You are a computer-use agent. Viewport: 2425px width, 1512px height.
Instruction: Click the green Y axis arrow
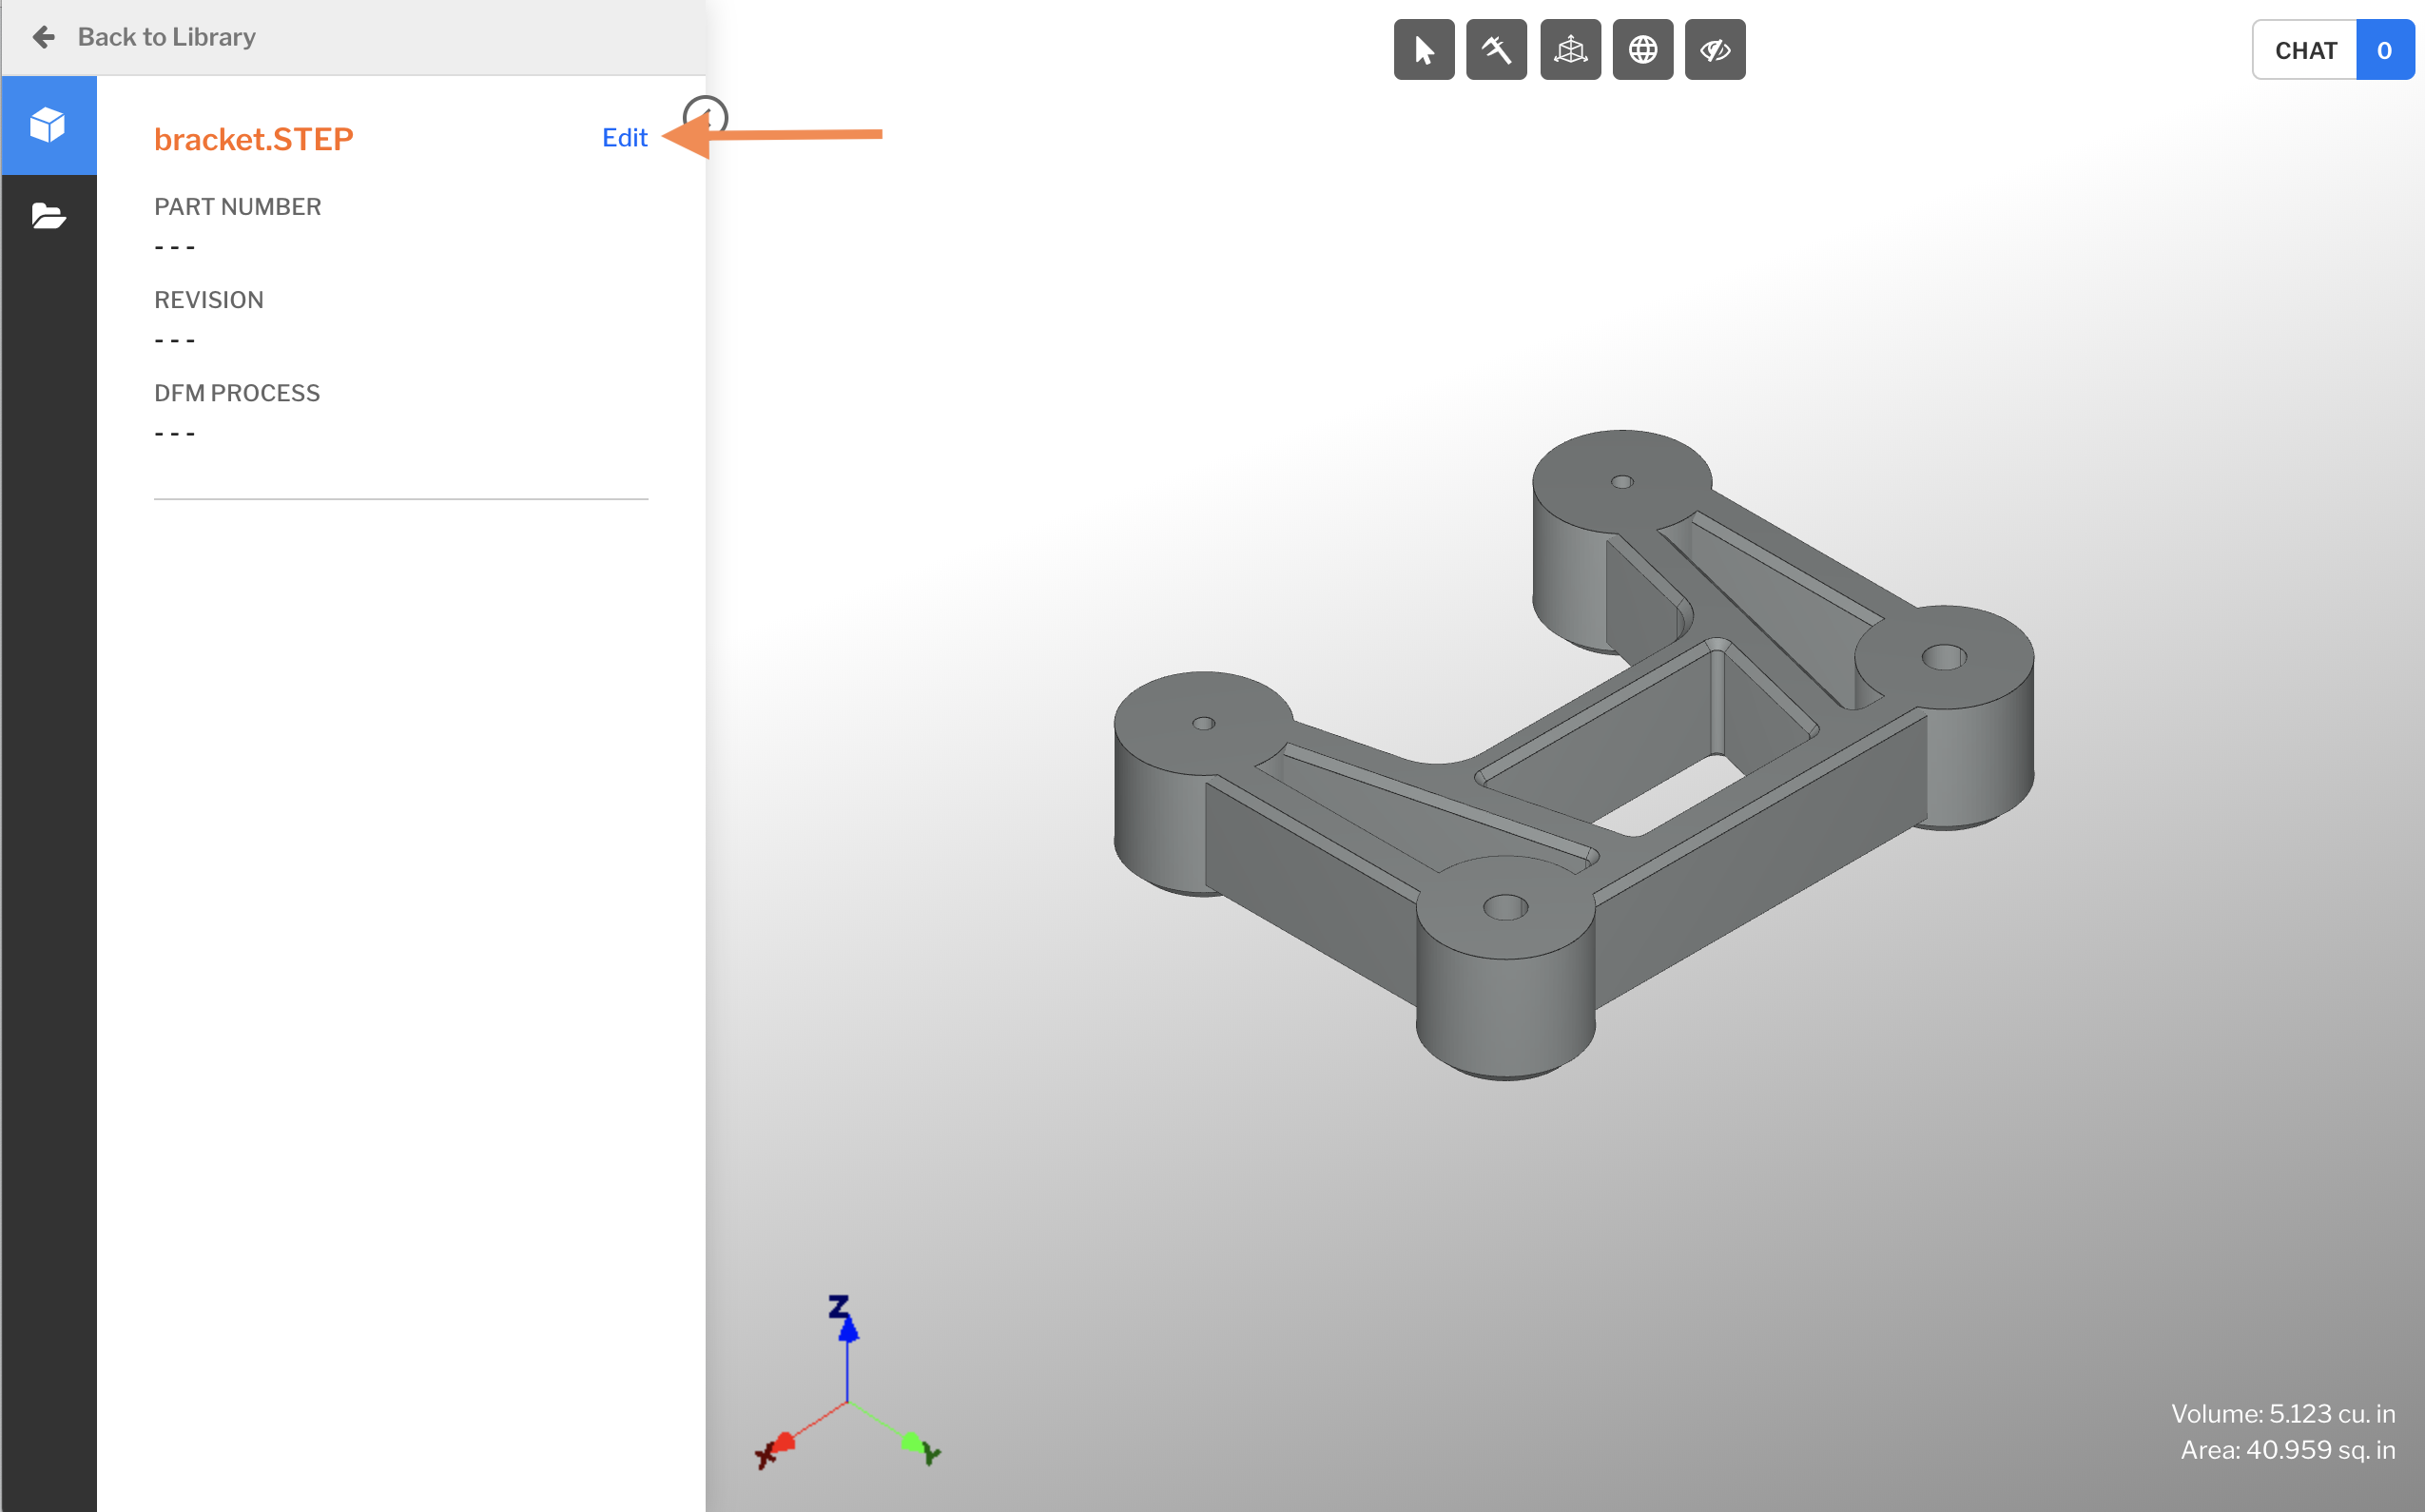click(x=911, y=1442)
